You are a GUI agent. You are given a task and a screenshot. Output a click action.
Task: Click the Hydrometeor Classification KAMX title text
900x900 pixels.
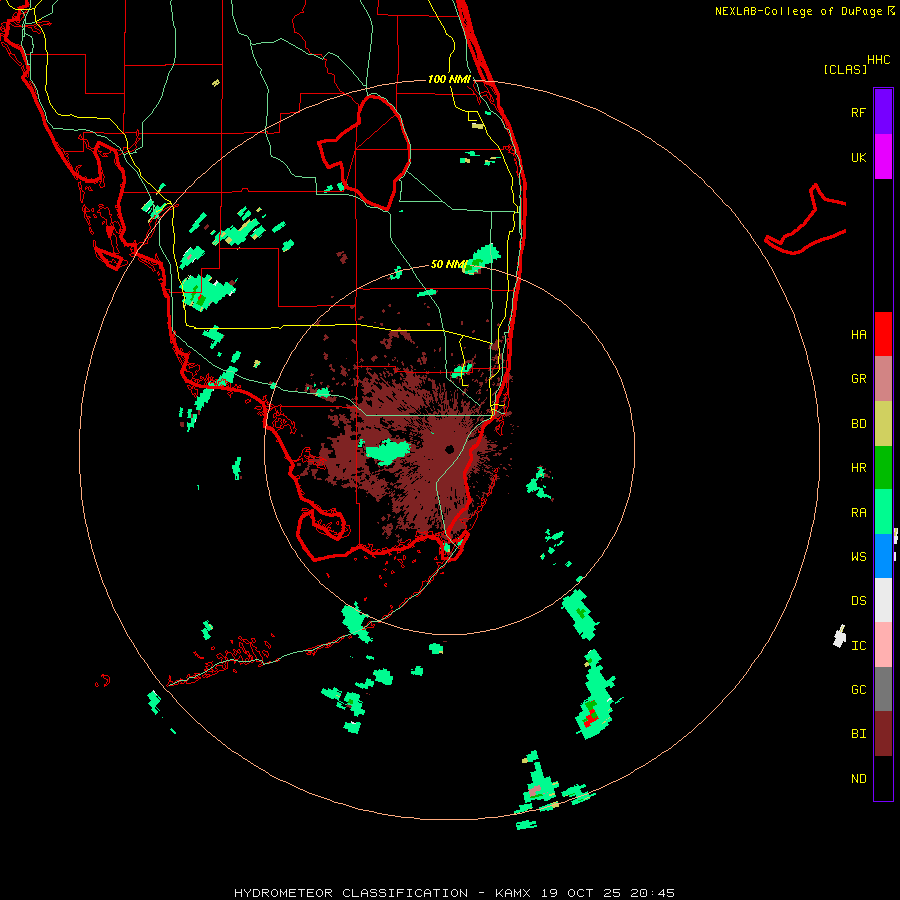pyautogui.click(x=454, y=893)
